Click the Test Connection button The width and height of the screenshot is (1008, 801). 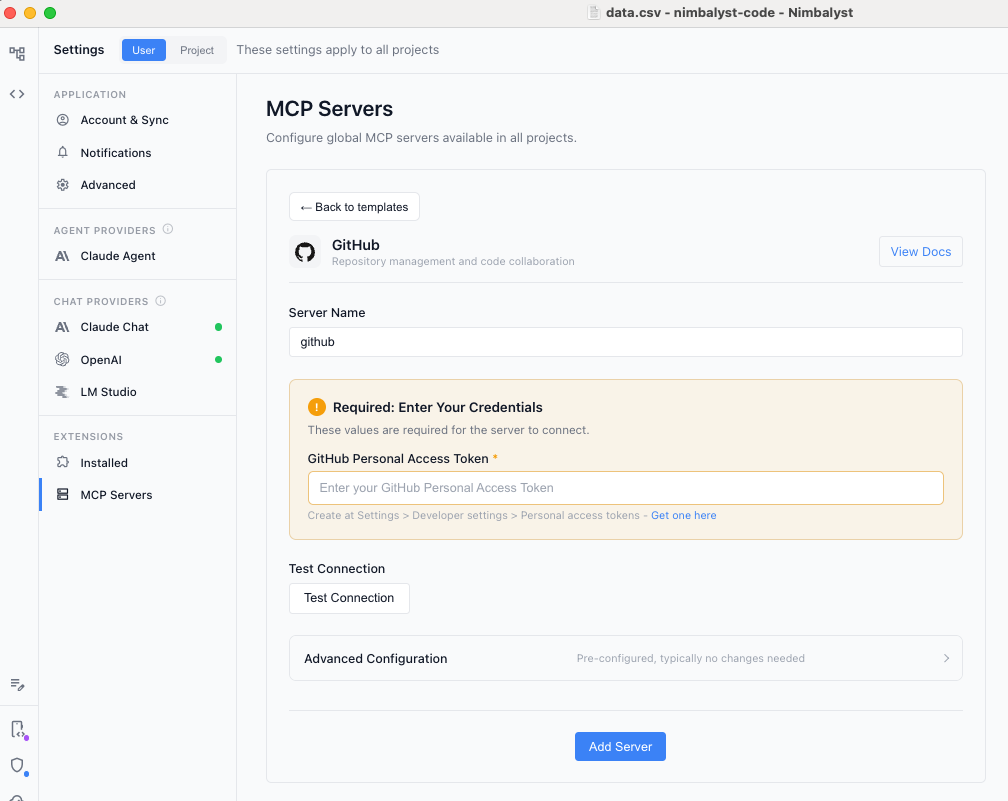click(x=349, y=598)
